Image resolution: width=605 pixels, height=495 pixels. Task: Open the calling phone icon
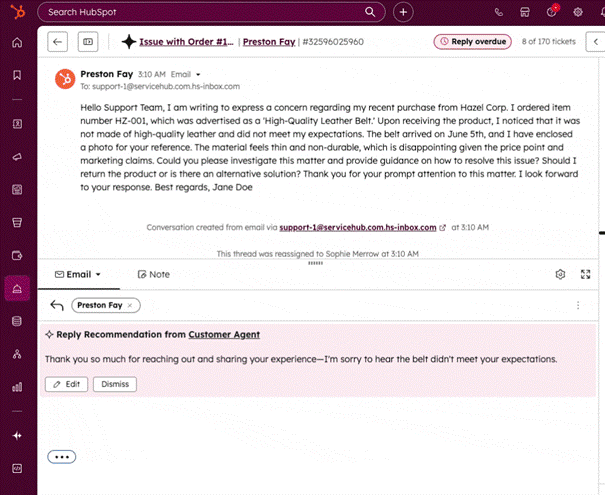pyautogui.click(x=499, y=12)
